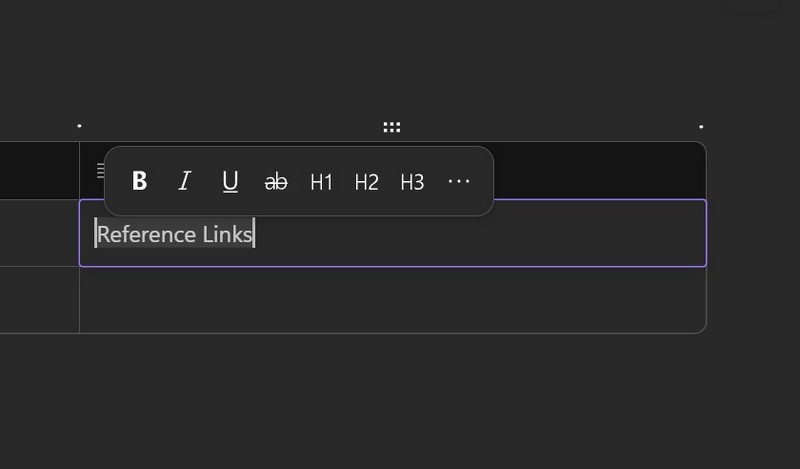The height and width of the screenshot is (469, 800).
Task: Click the dark header cell right of the toolbar
Action: [x=600, y=170]
